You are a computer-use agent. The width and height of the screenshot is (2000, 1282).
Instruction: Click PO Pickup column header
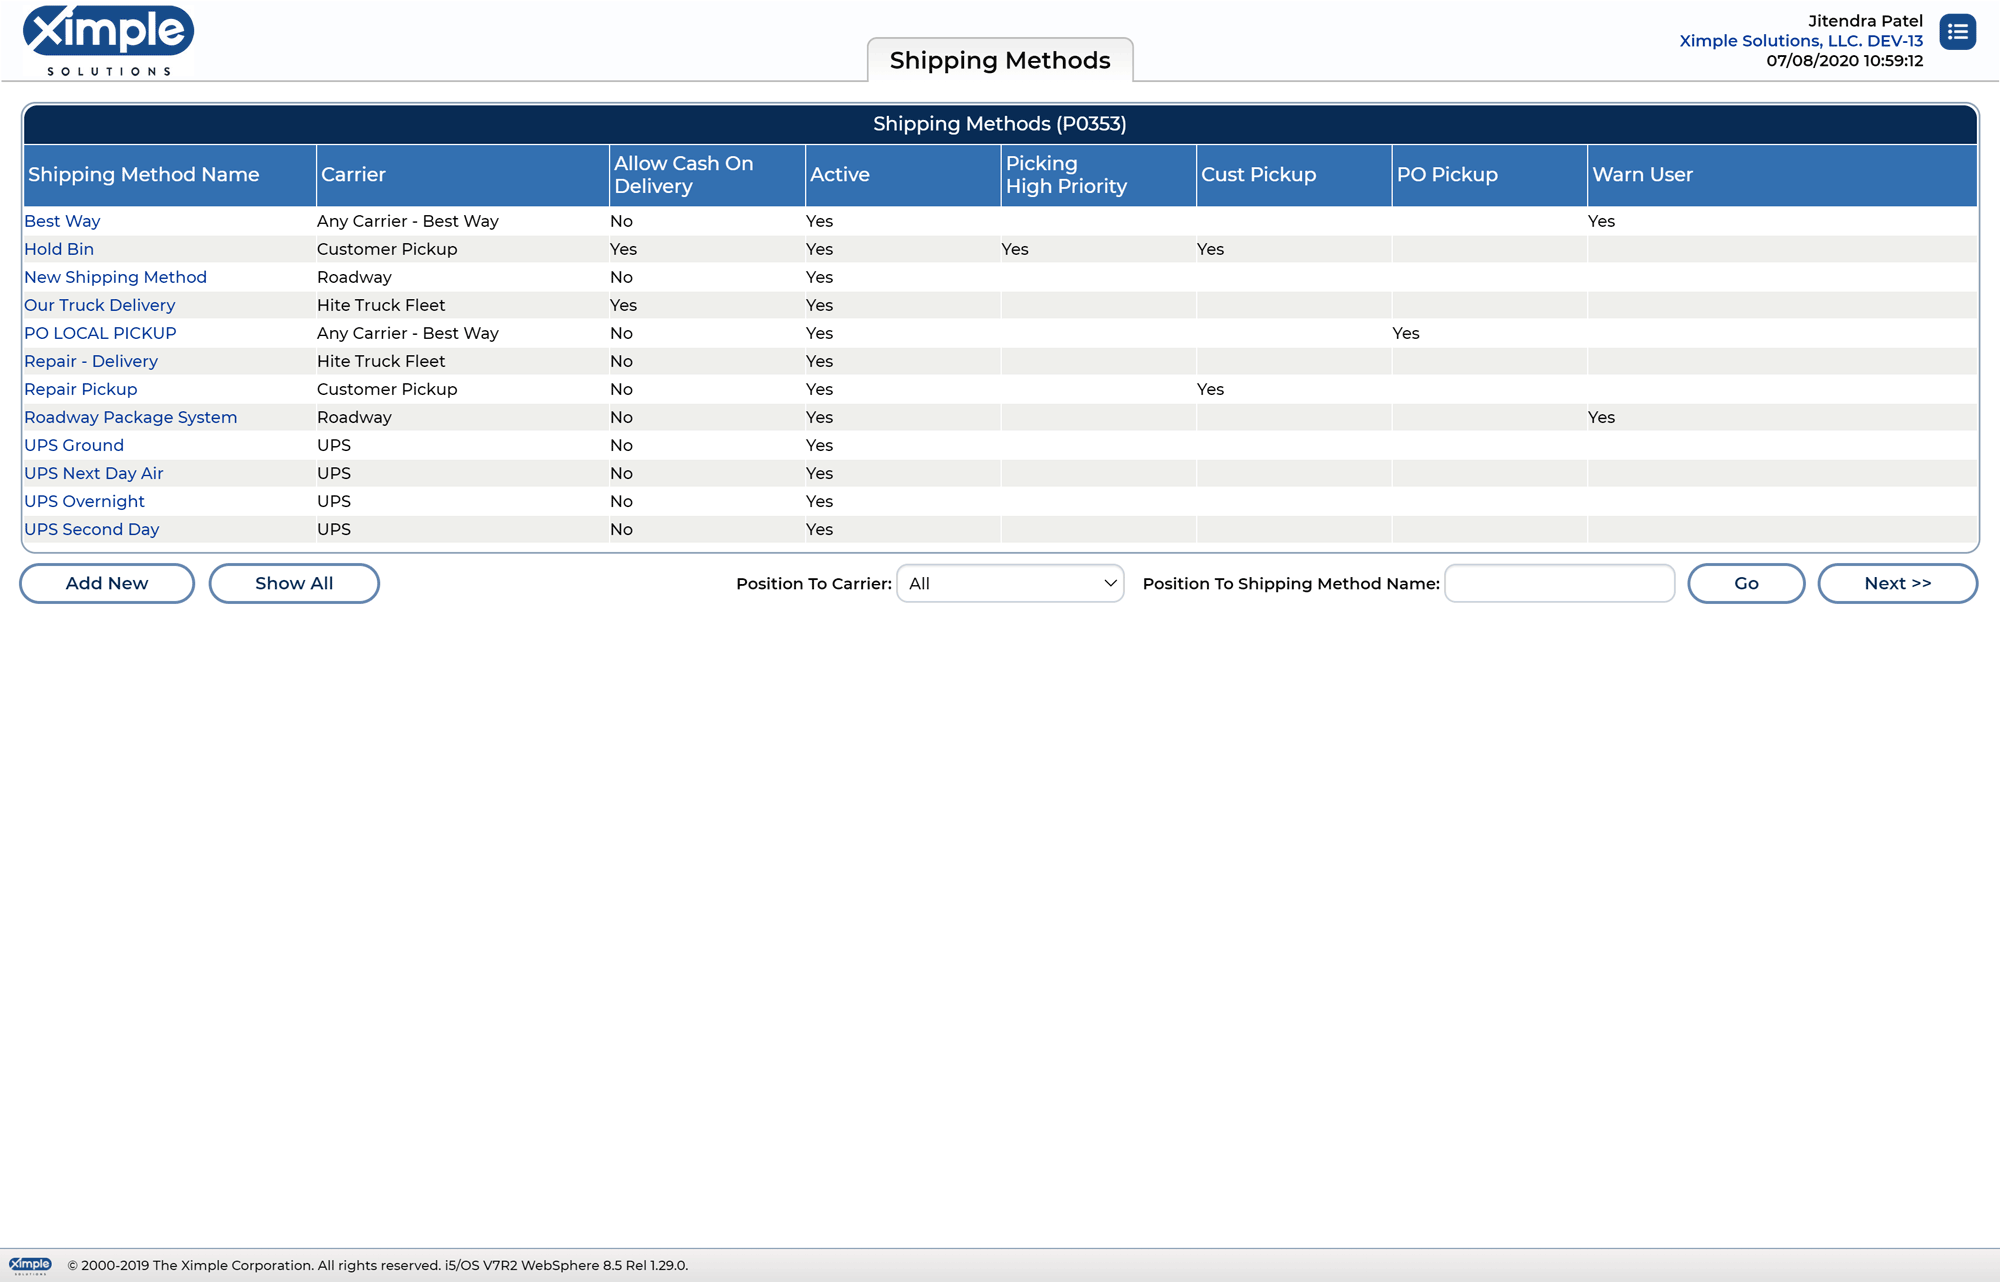point(1489,175)
